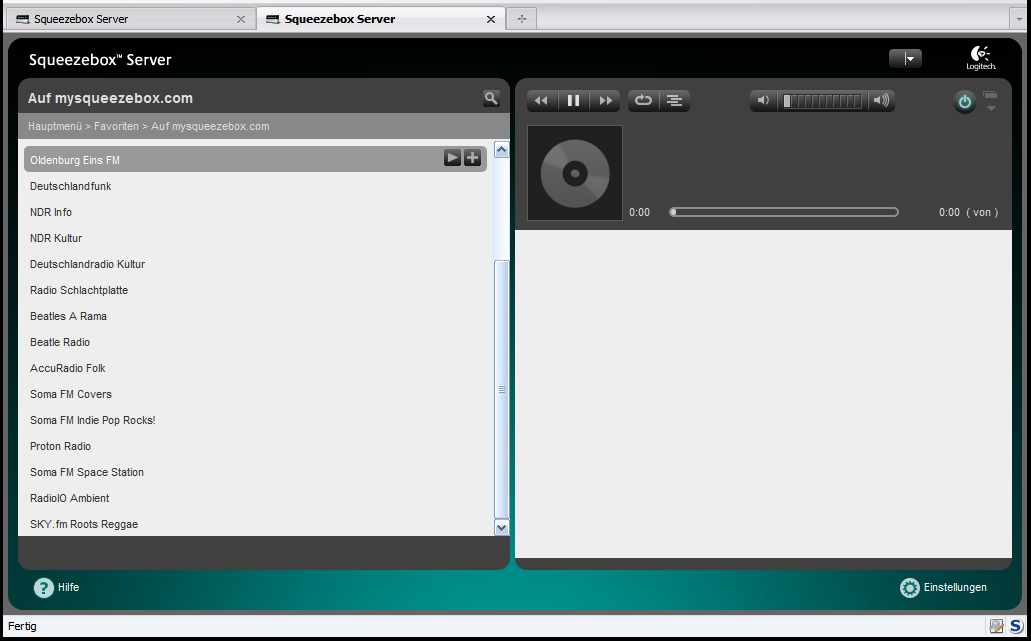Toggle the shuffle mode icon
Image resolution: width=1031 pixels, height=641 pixels.
[675, 100]
